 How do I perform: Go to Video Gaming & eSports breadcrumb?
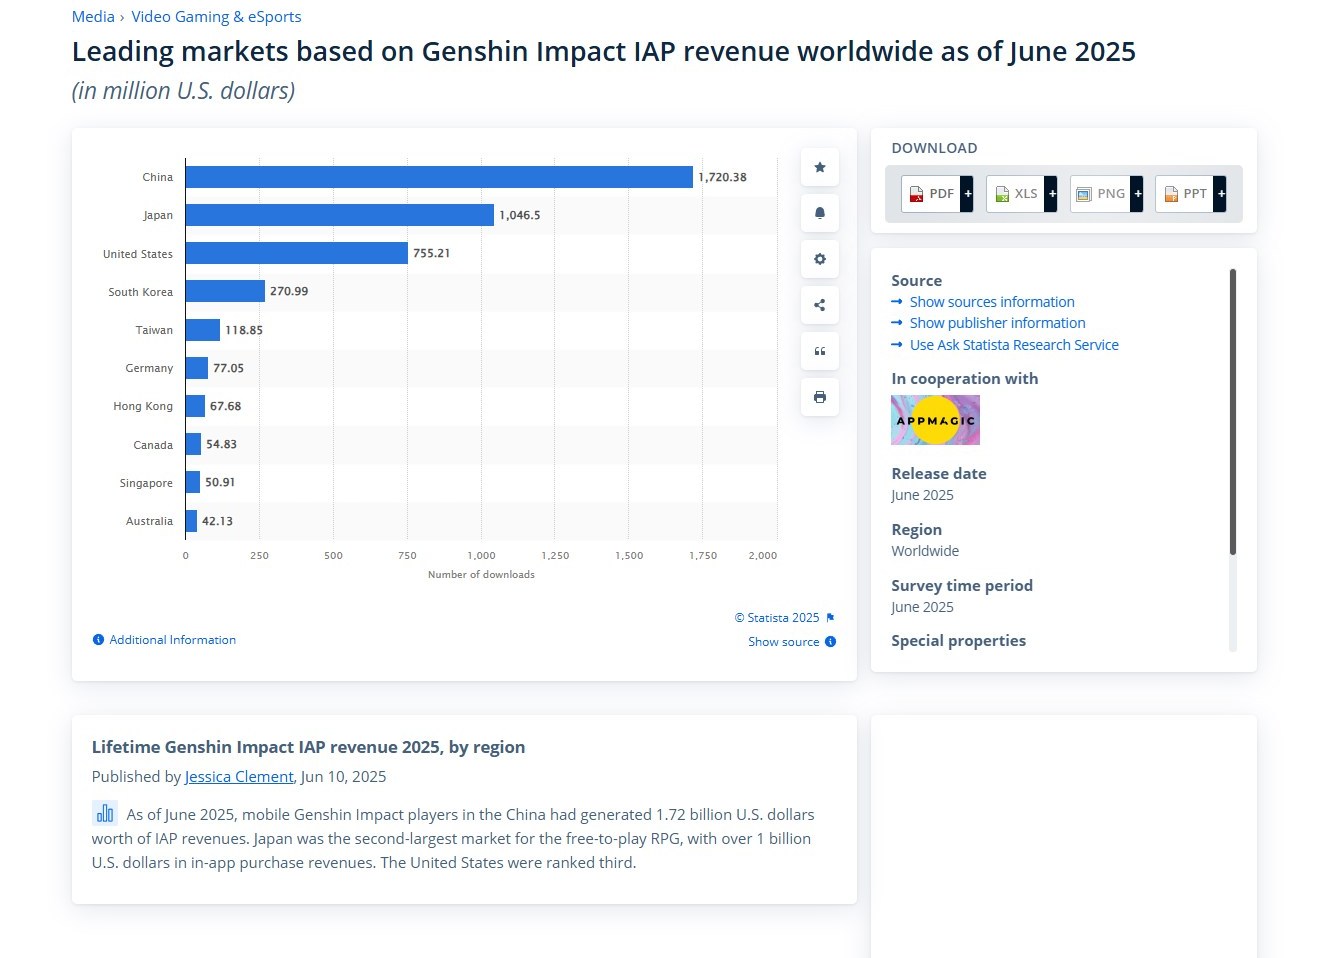pyautogui.click(x=216, y=17)
